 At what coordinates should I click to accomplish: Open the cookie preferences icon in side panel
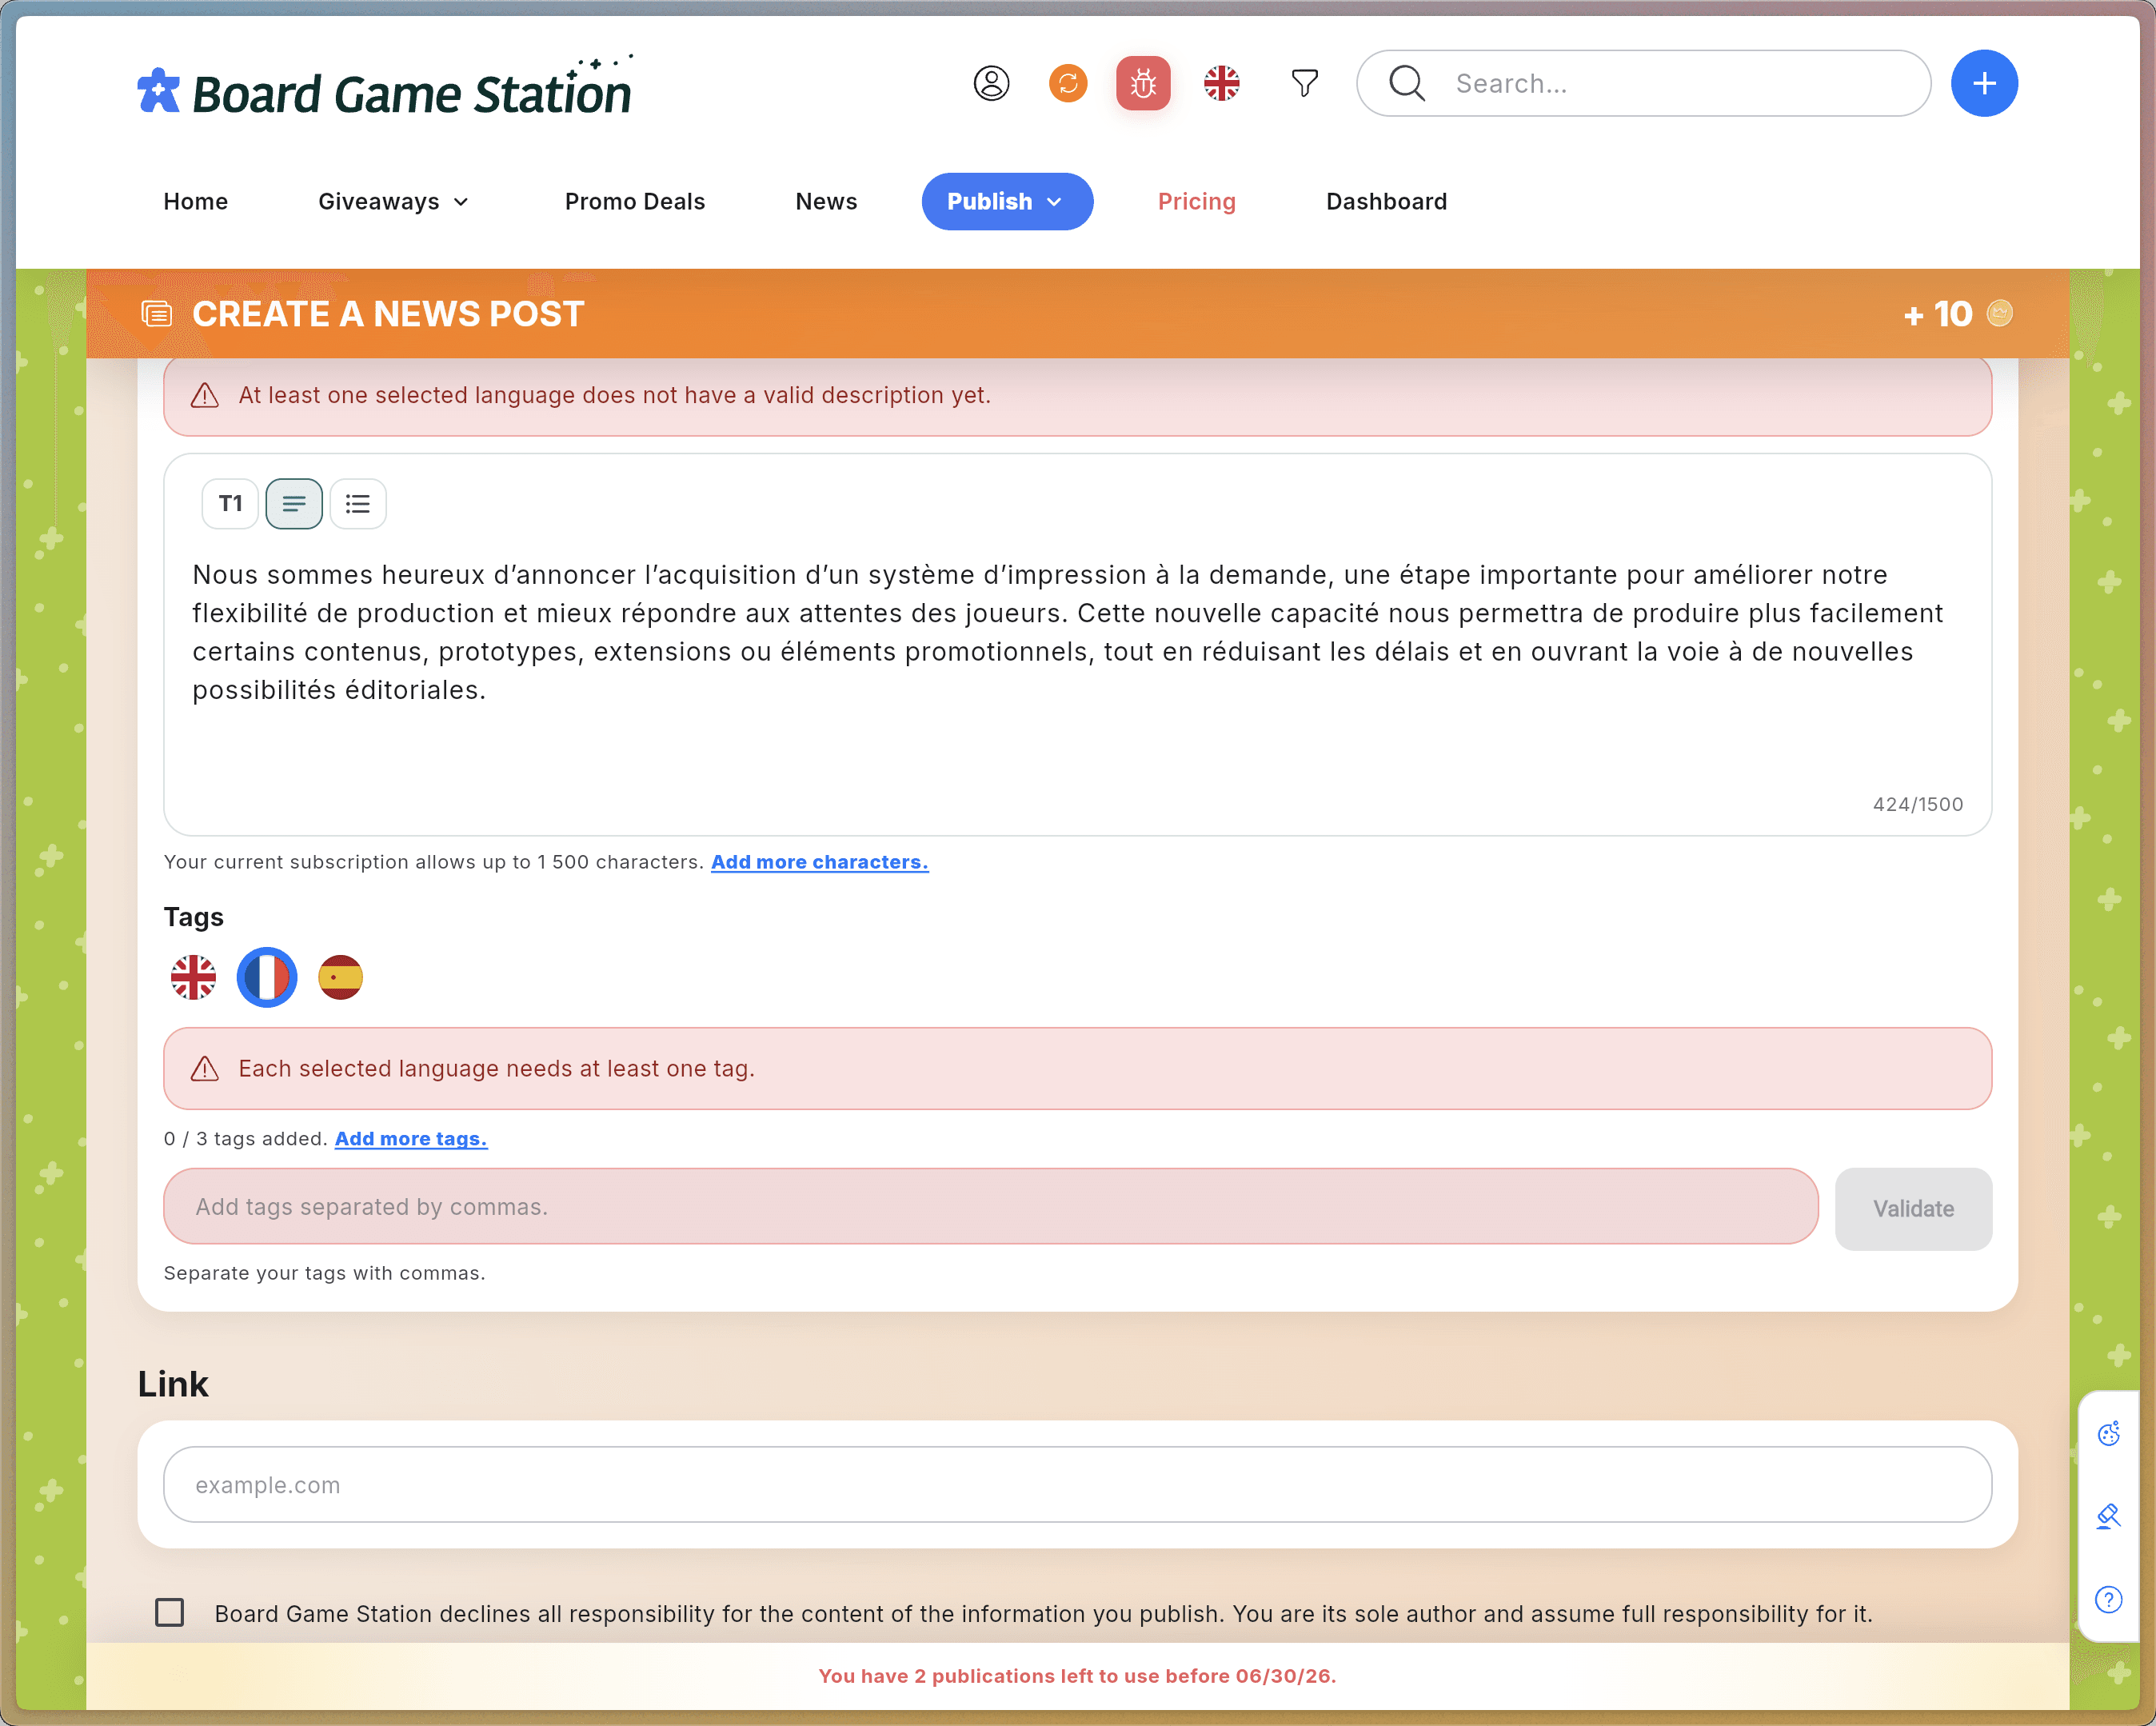2108,1434
